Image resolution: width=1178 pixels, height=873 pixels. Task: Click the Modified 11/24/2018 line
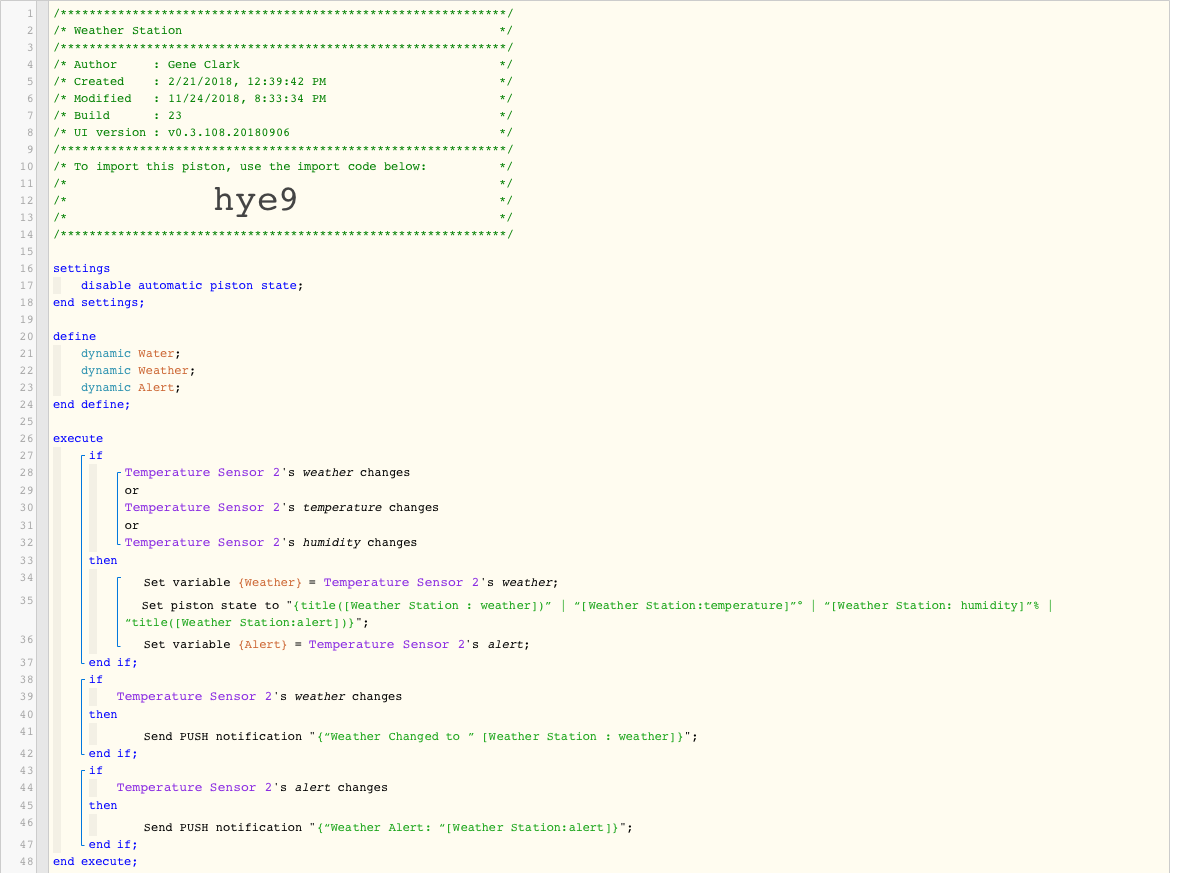[282, 98]
